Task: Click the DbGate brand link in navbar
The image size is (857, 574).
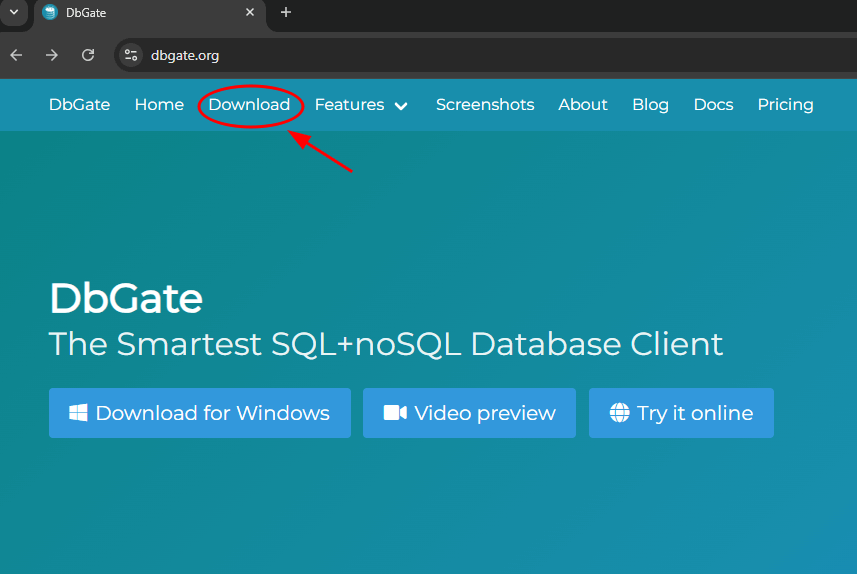Action: pos(79,104)
